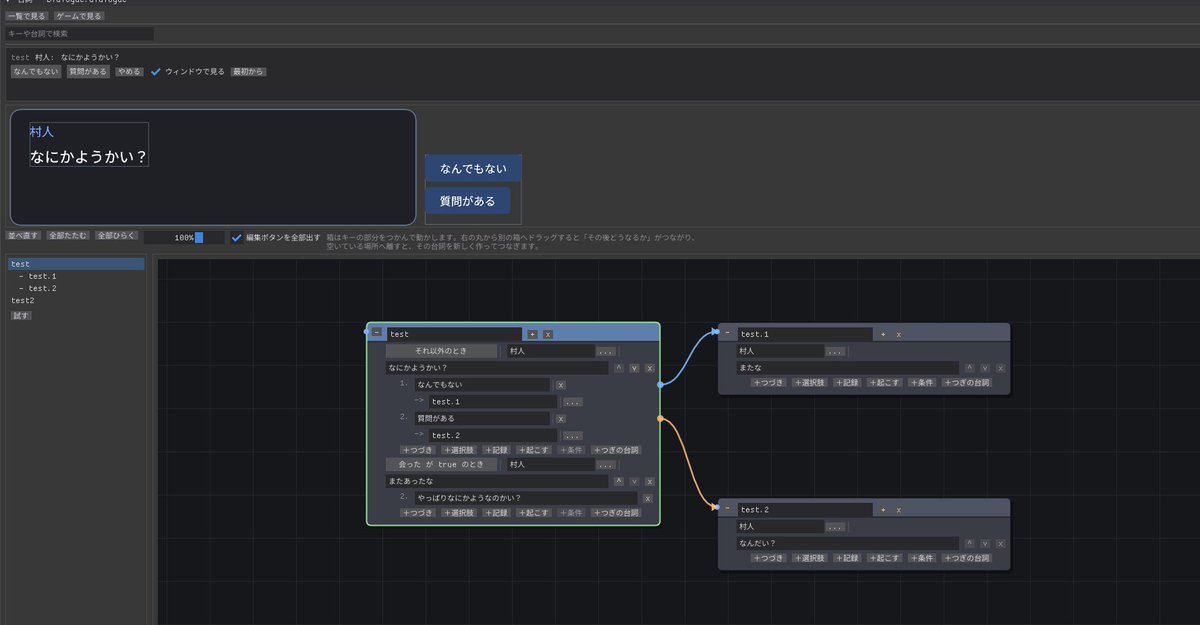Open ... picker beside test.2 target field
The image size is (1200, 625).
click(x=573, y=436)
